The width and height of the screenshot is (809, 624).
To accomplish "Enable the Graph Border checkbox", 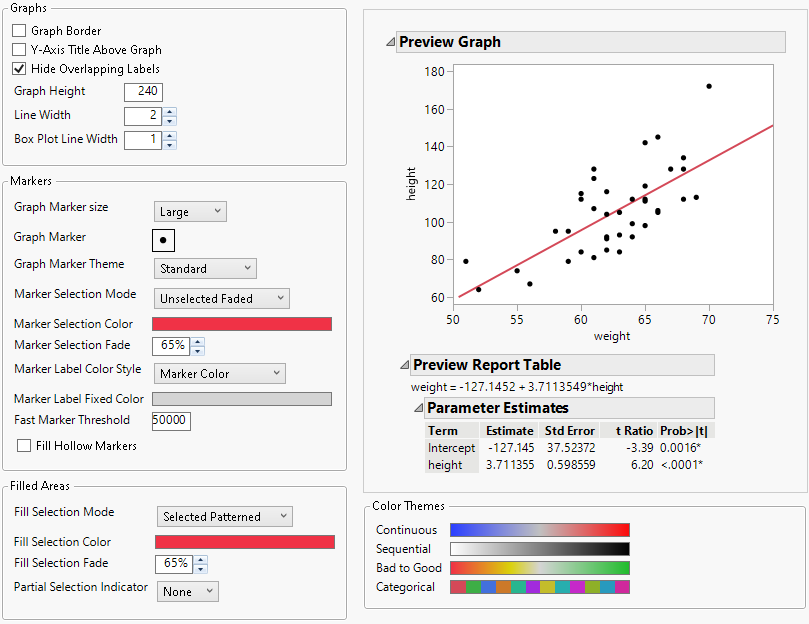I will [x=17, y=30].
